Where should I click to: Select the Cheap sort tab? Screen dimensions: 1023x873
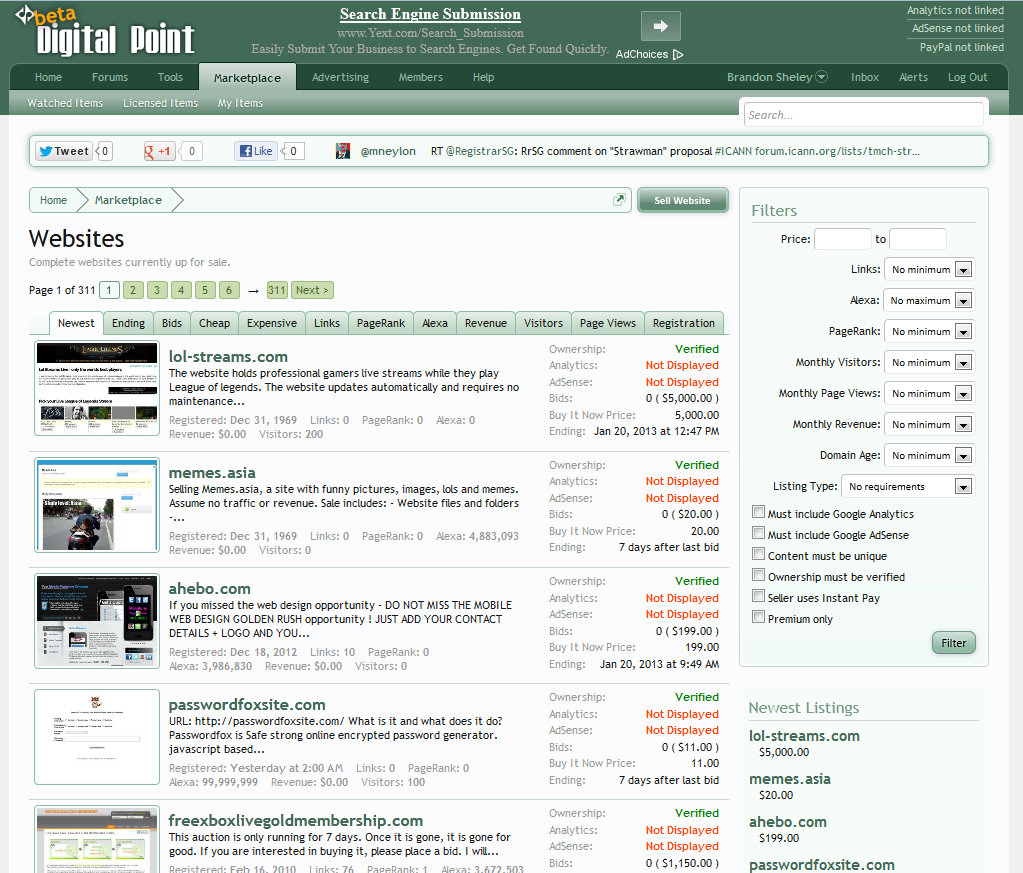point(214,323)
